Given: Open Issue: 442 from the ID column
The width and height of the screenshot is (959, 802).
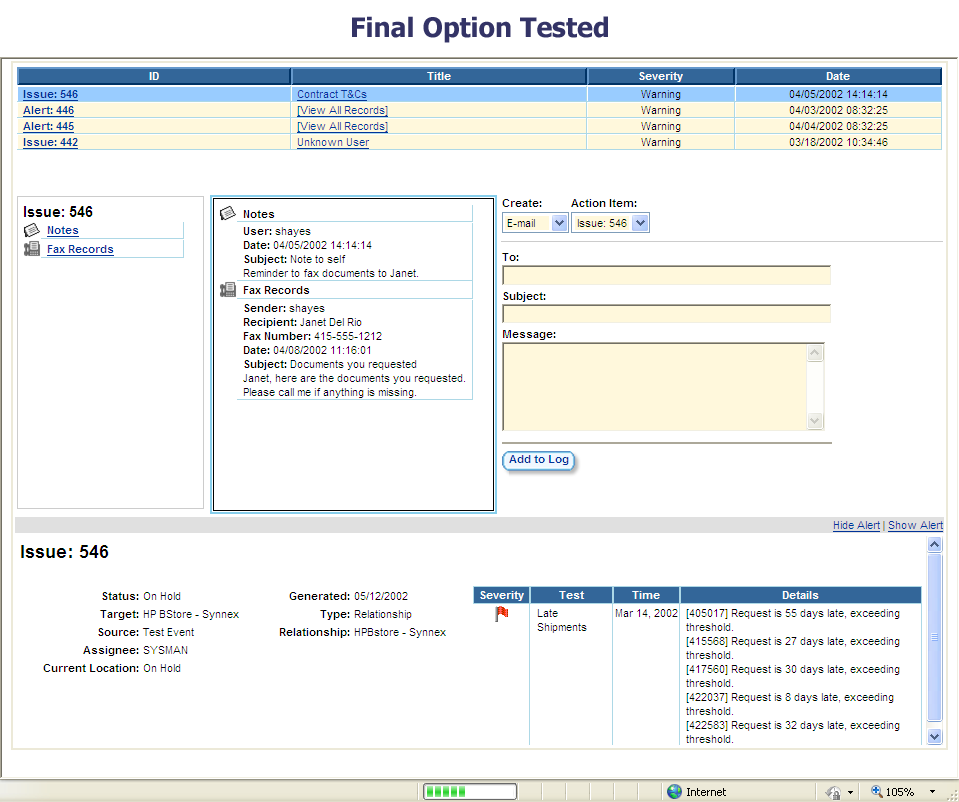Looking at the screenshot, I should point(50,142).
